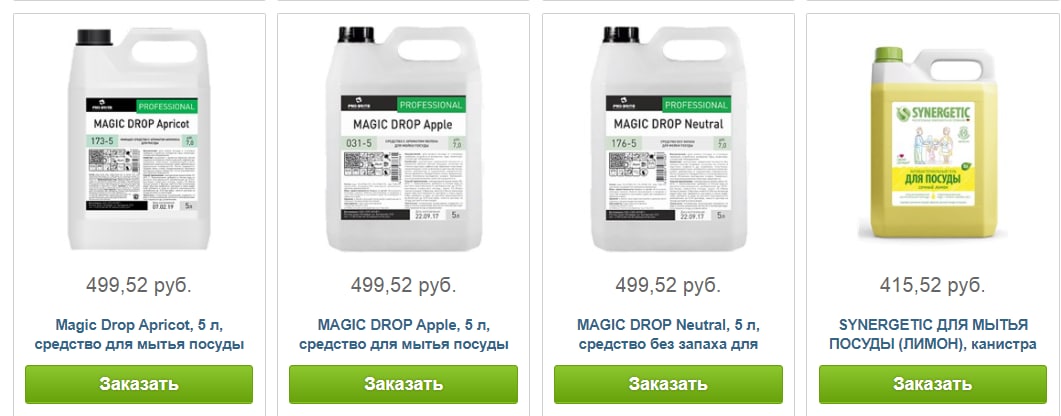Click the green cap of the SYNERGETIC canister
Image resolution: width=1061 pixels, height=416 pixels.
click(x=888, y=55)
